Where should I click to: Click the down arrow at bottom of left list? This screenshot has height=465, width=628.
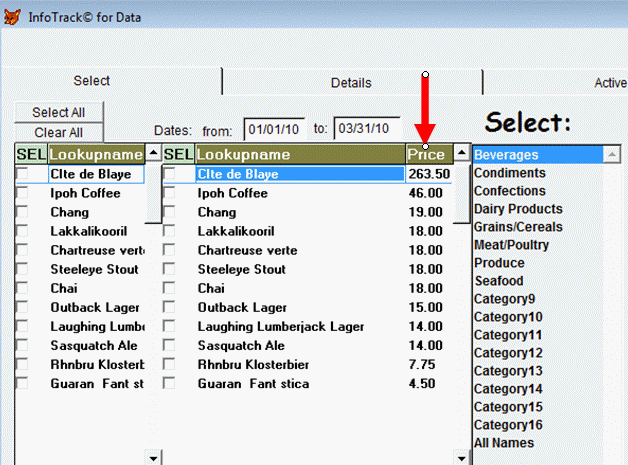click(x=153, y=458)
